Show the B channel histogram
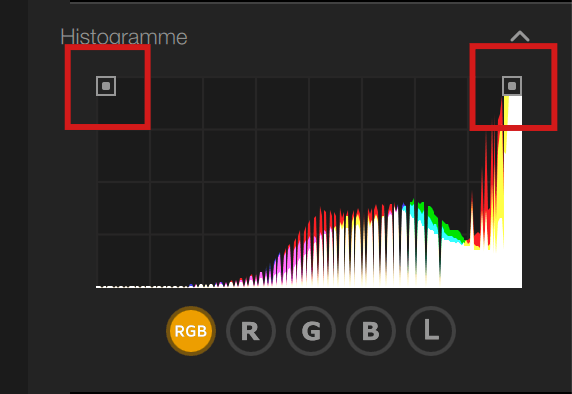The image size is (572, 394). (371, 331)
